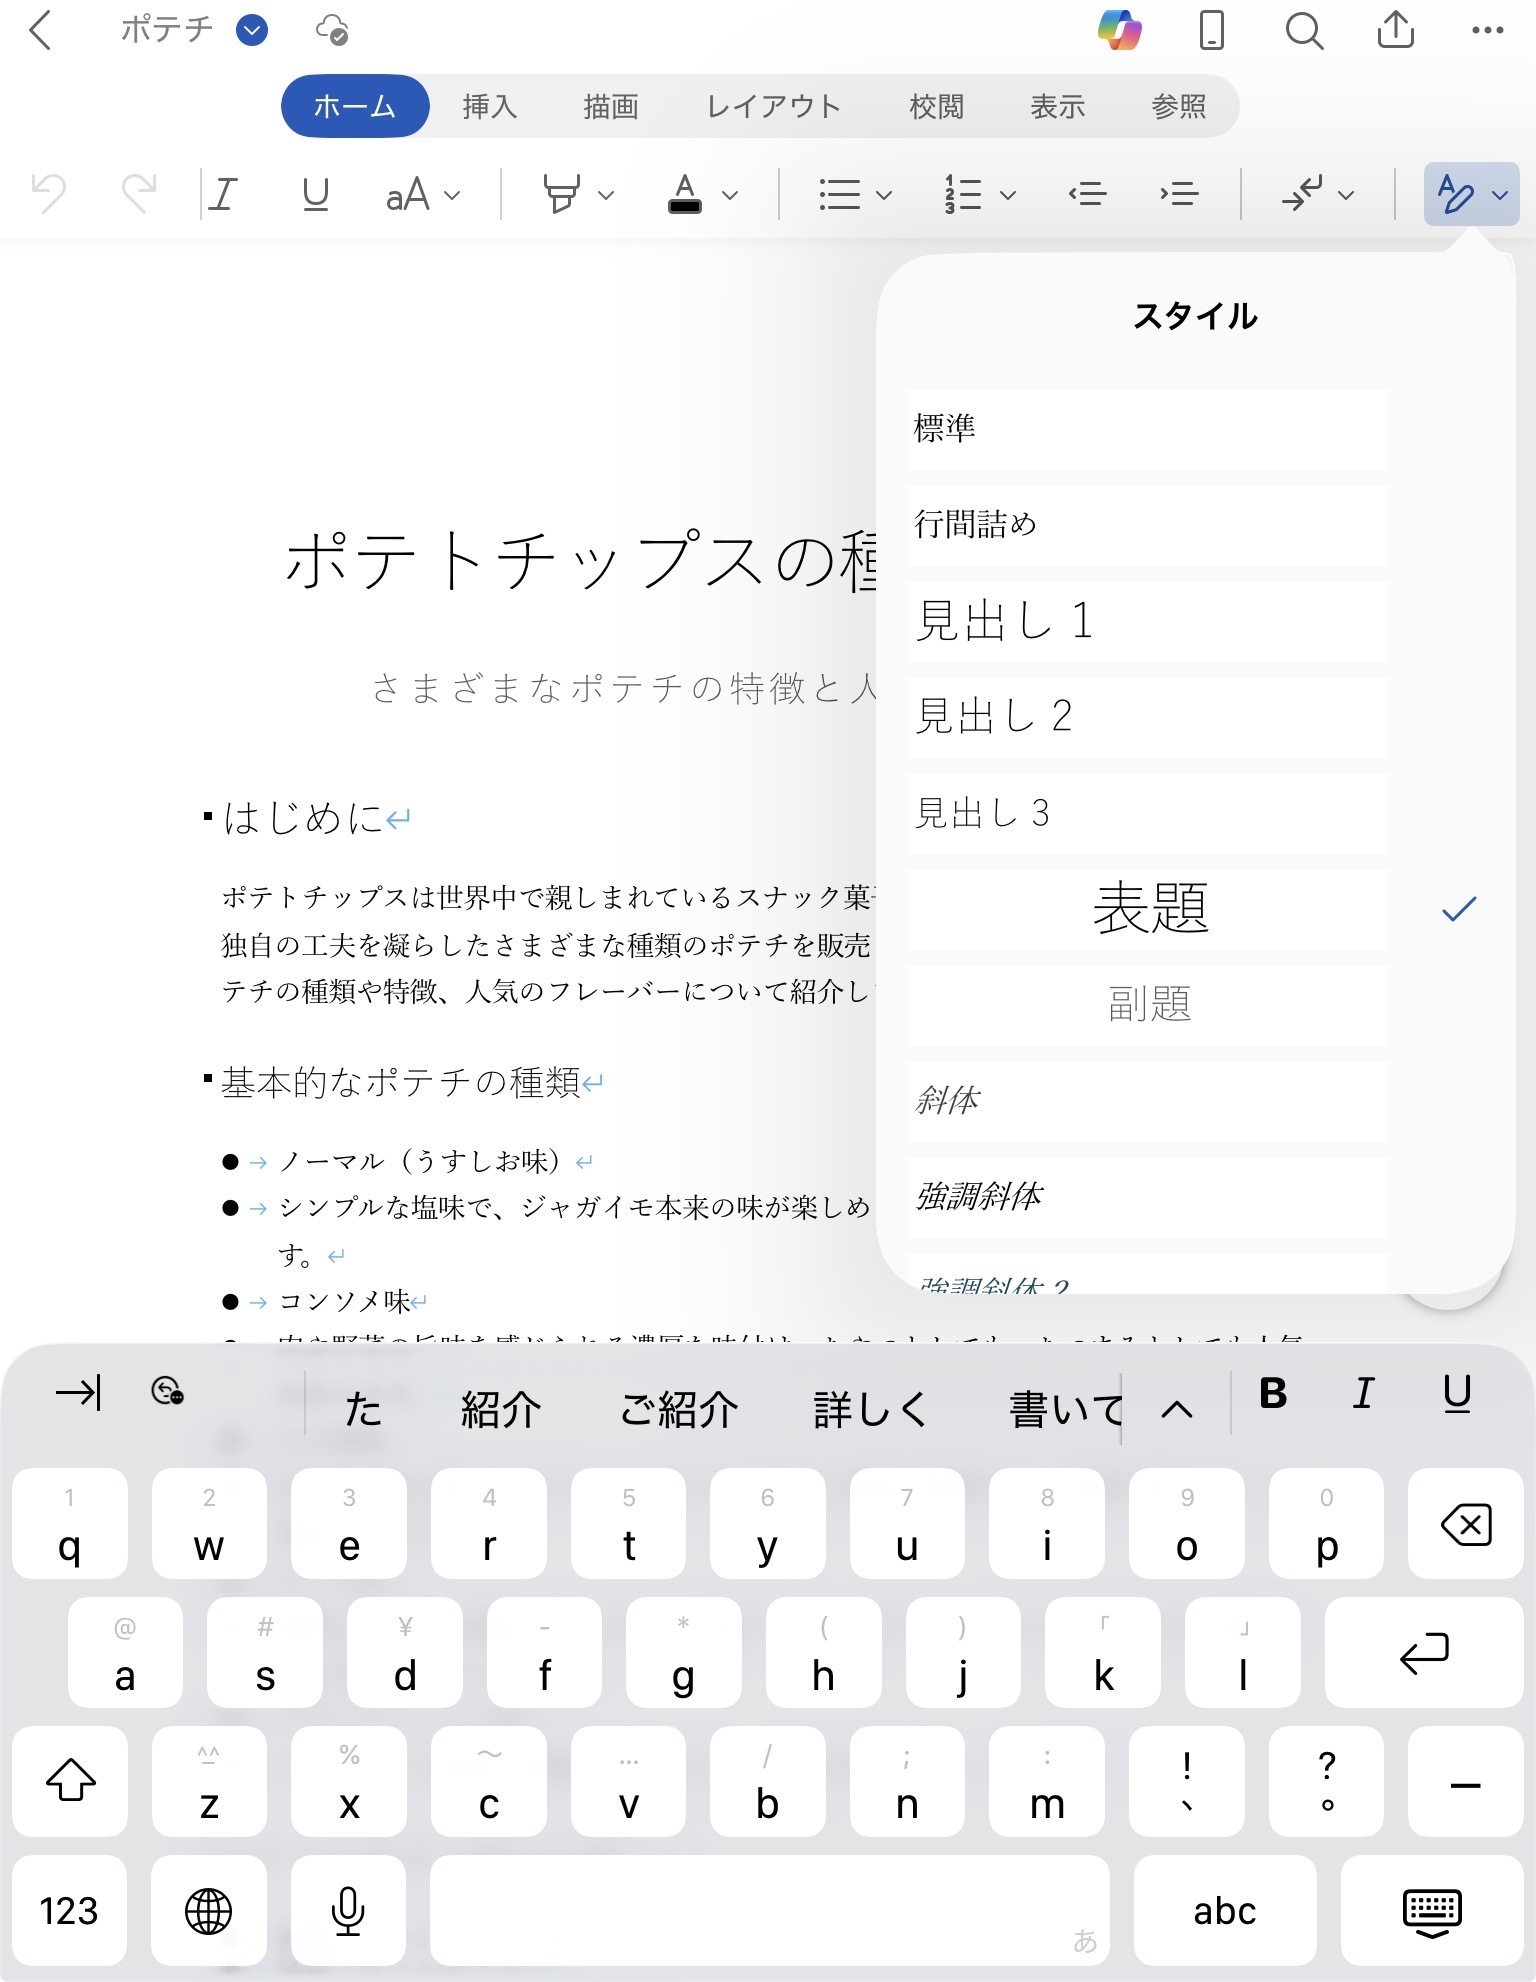The image size is (1536, 1982).
Task: Tap the keyboard space bar
Action: tap(769, 1910)
